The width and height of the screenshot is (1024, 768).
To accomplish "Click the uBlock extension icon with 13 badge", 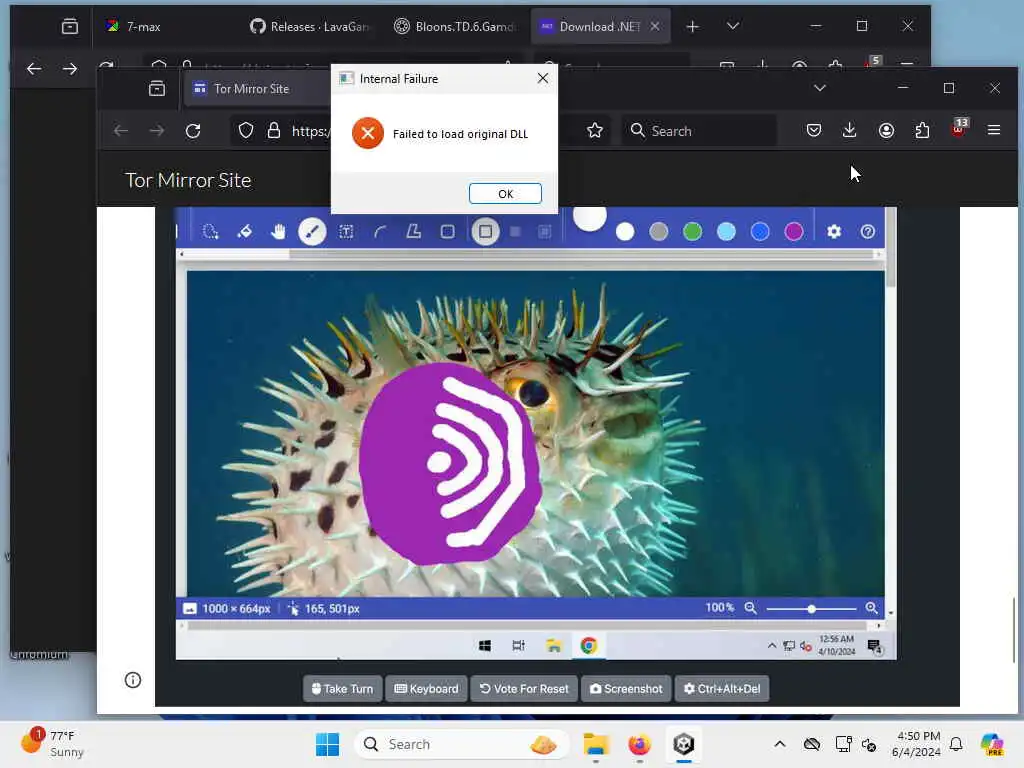I will 959,129.
